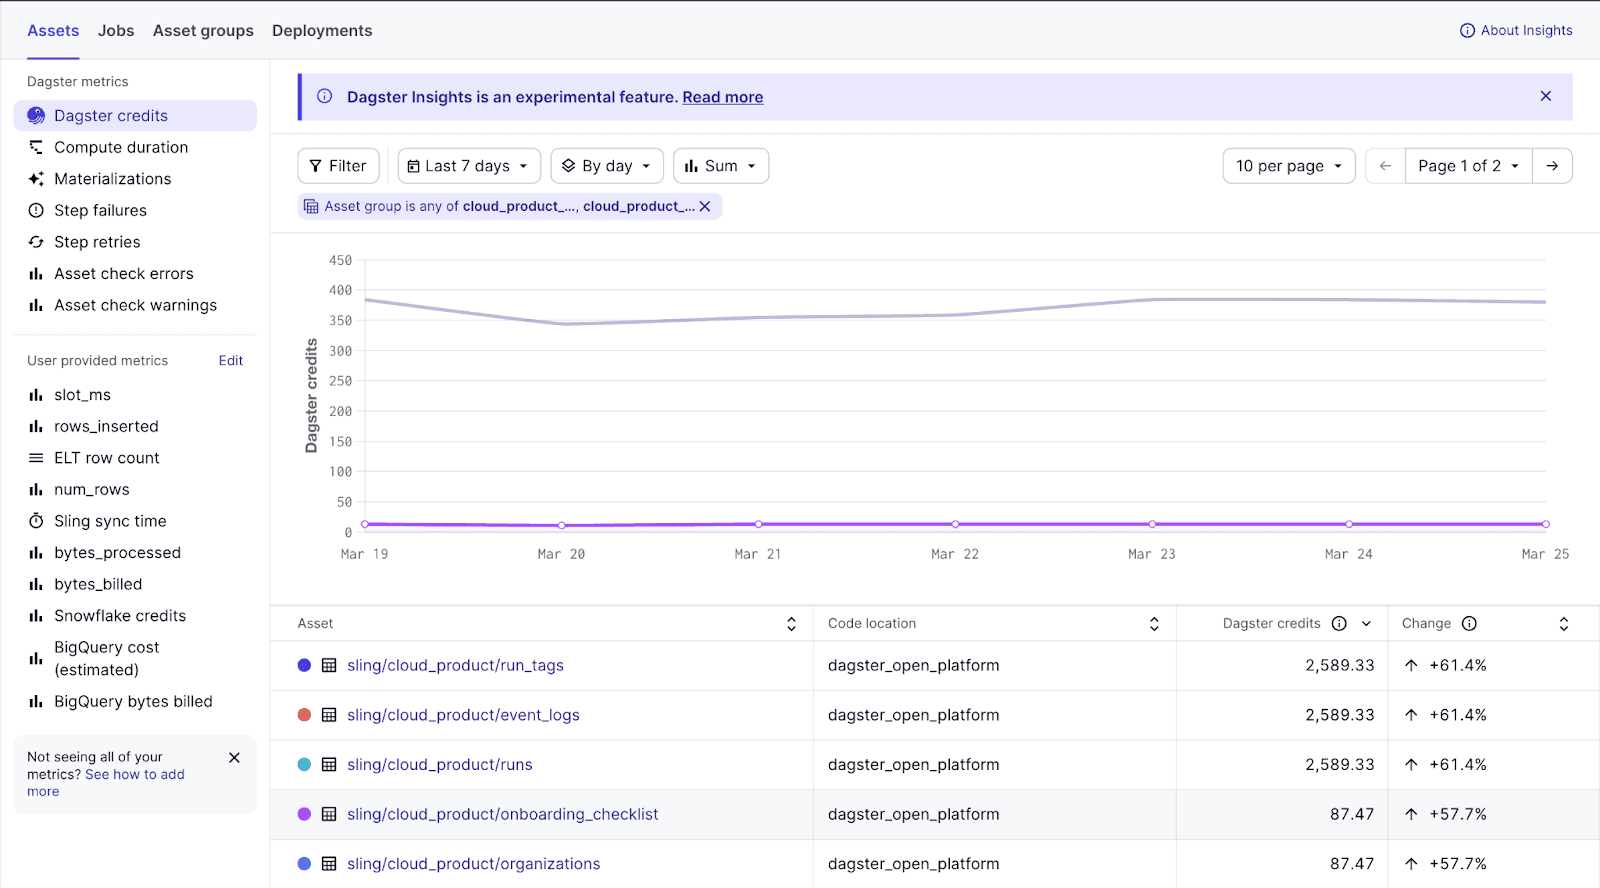
Task: Edit user provided metrics
Action: pyautogui.click(x=231, y=360)
